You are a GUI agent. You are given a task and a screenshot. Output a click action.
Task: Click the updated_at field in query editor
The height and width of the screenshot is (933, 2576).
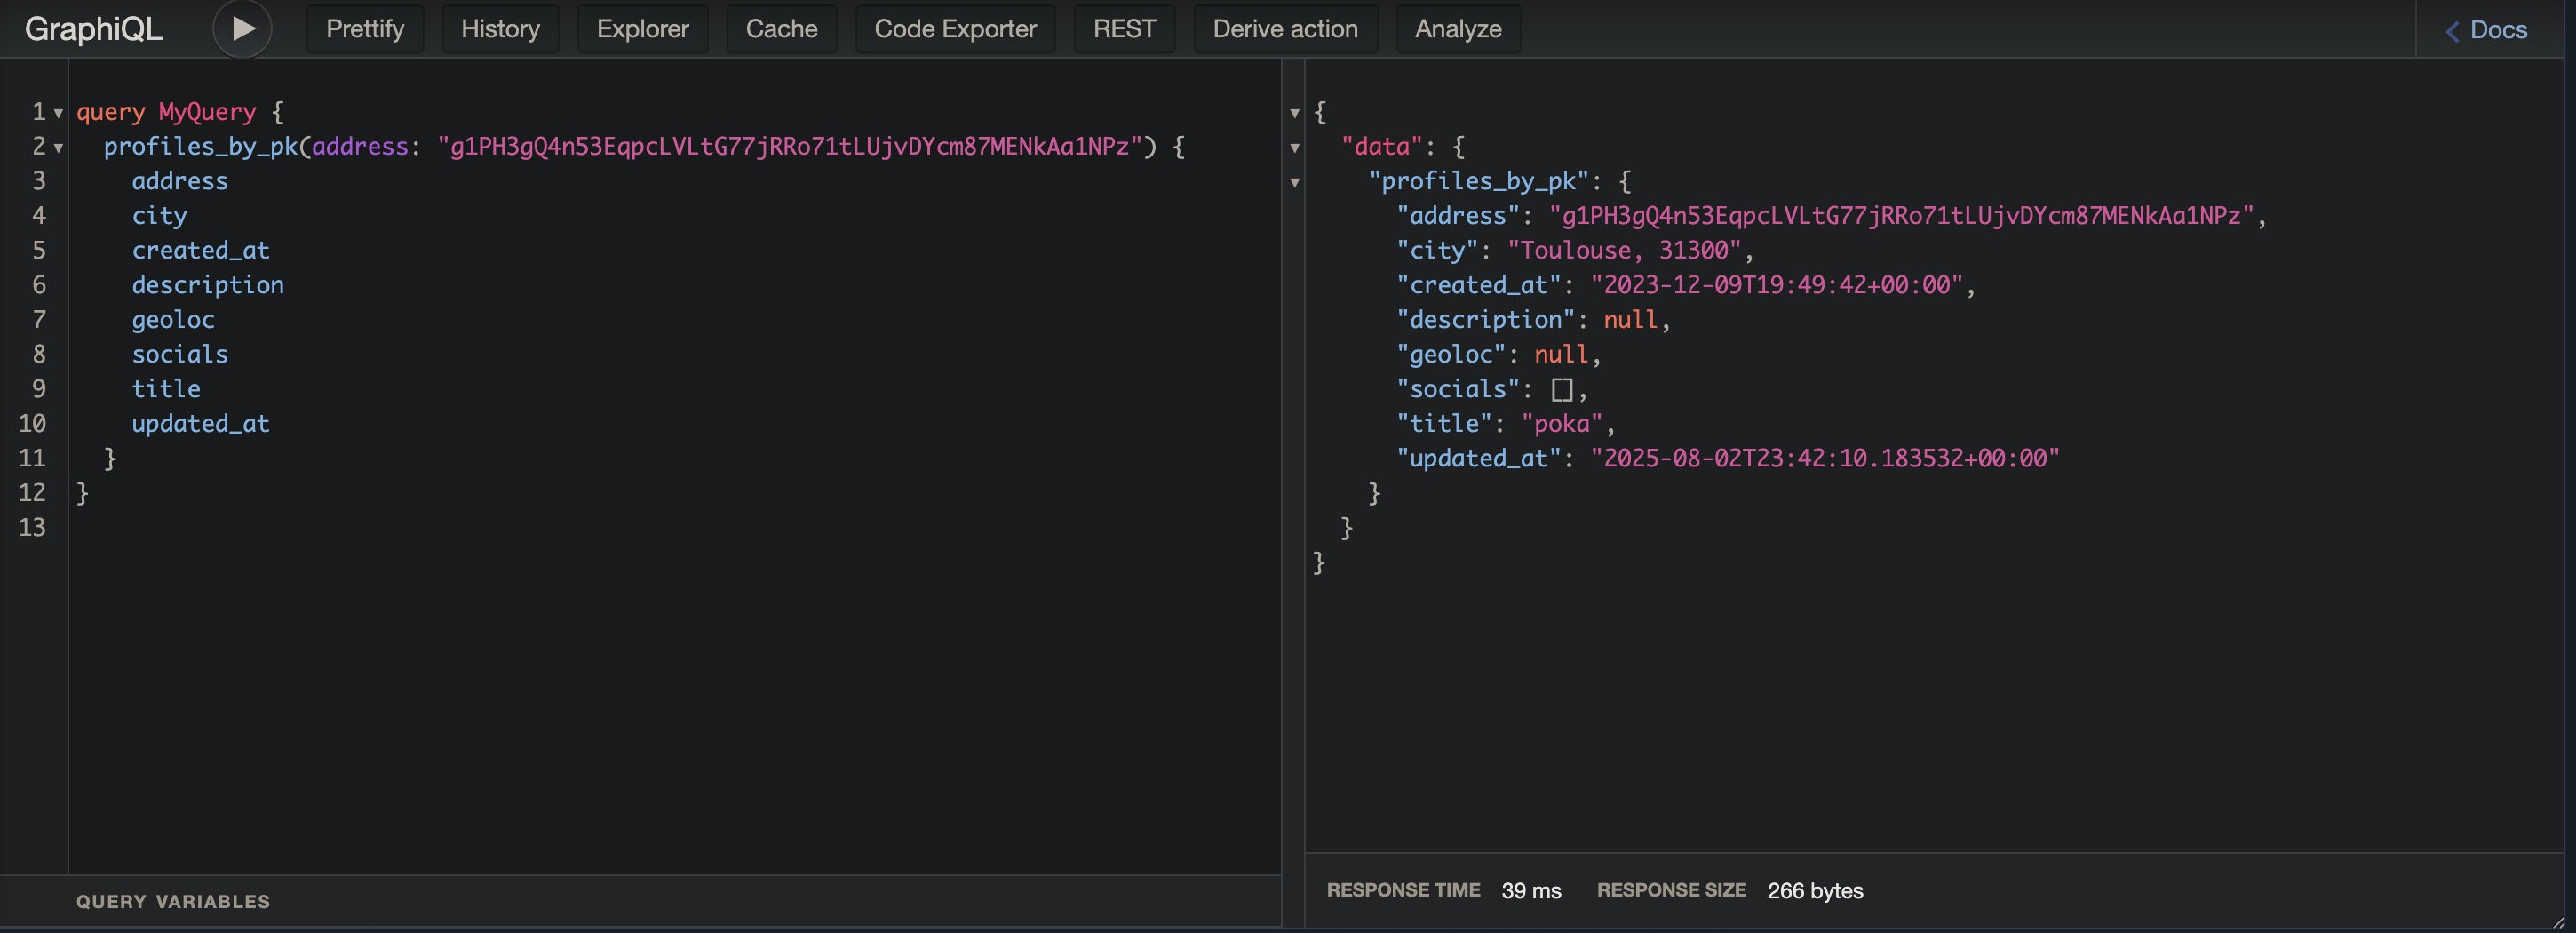[x=200, y=424]
